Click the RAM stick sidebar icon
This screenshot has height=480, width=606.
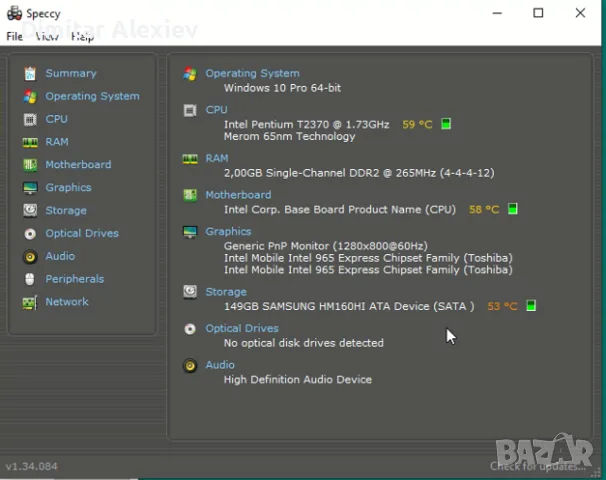pos(30,142)
